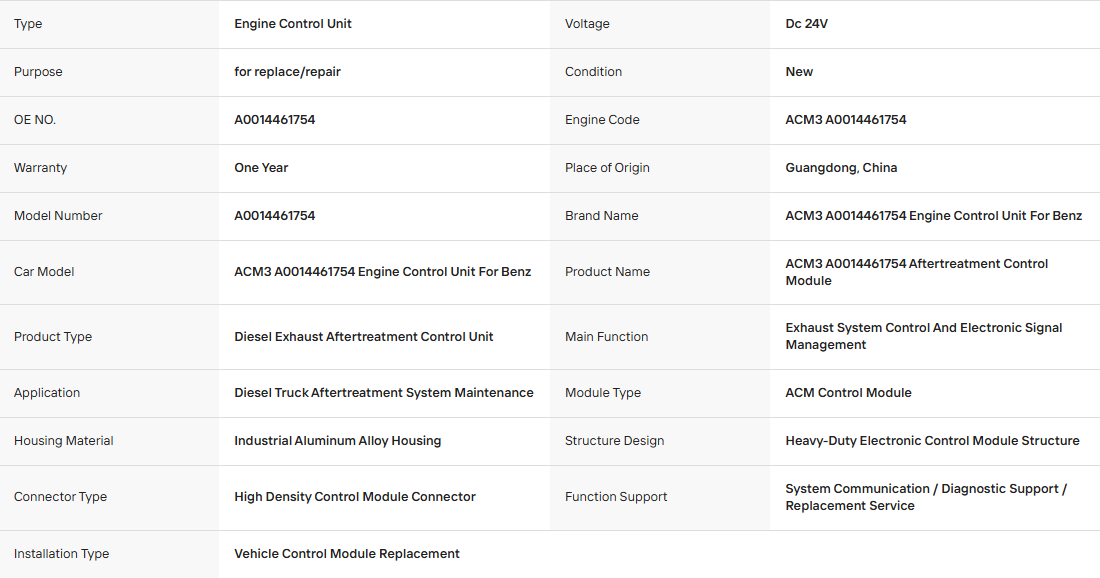Select the Car Model value for Benz
This screenshot has width=1100, height=578.
[382, 272]
